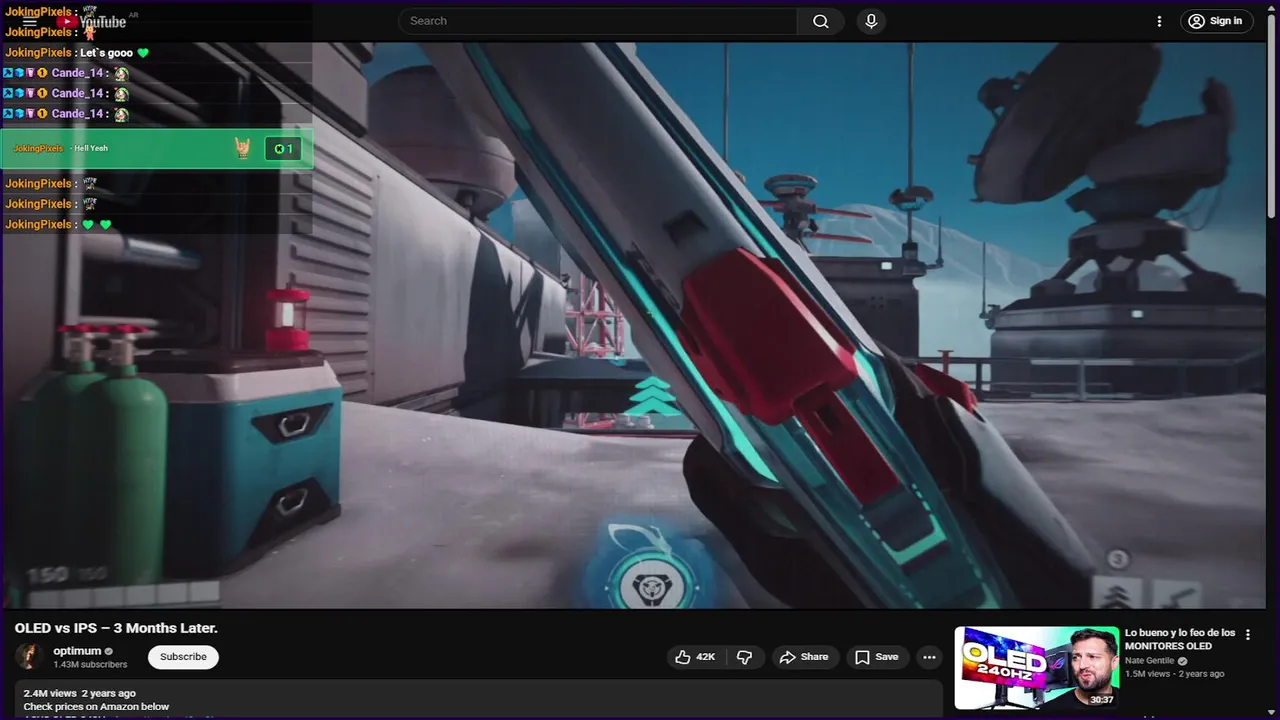
Task: Save the video to a playlist
Action: (x=876, y=657)
